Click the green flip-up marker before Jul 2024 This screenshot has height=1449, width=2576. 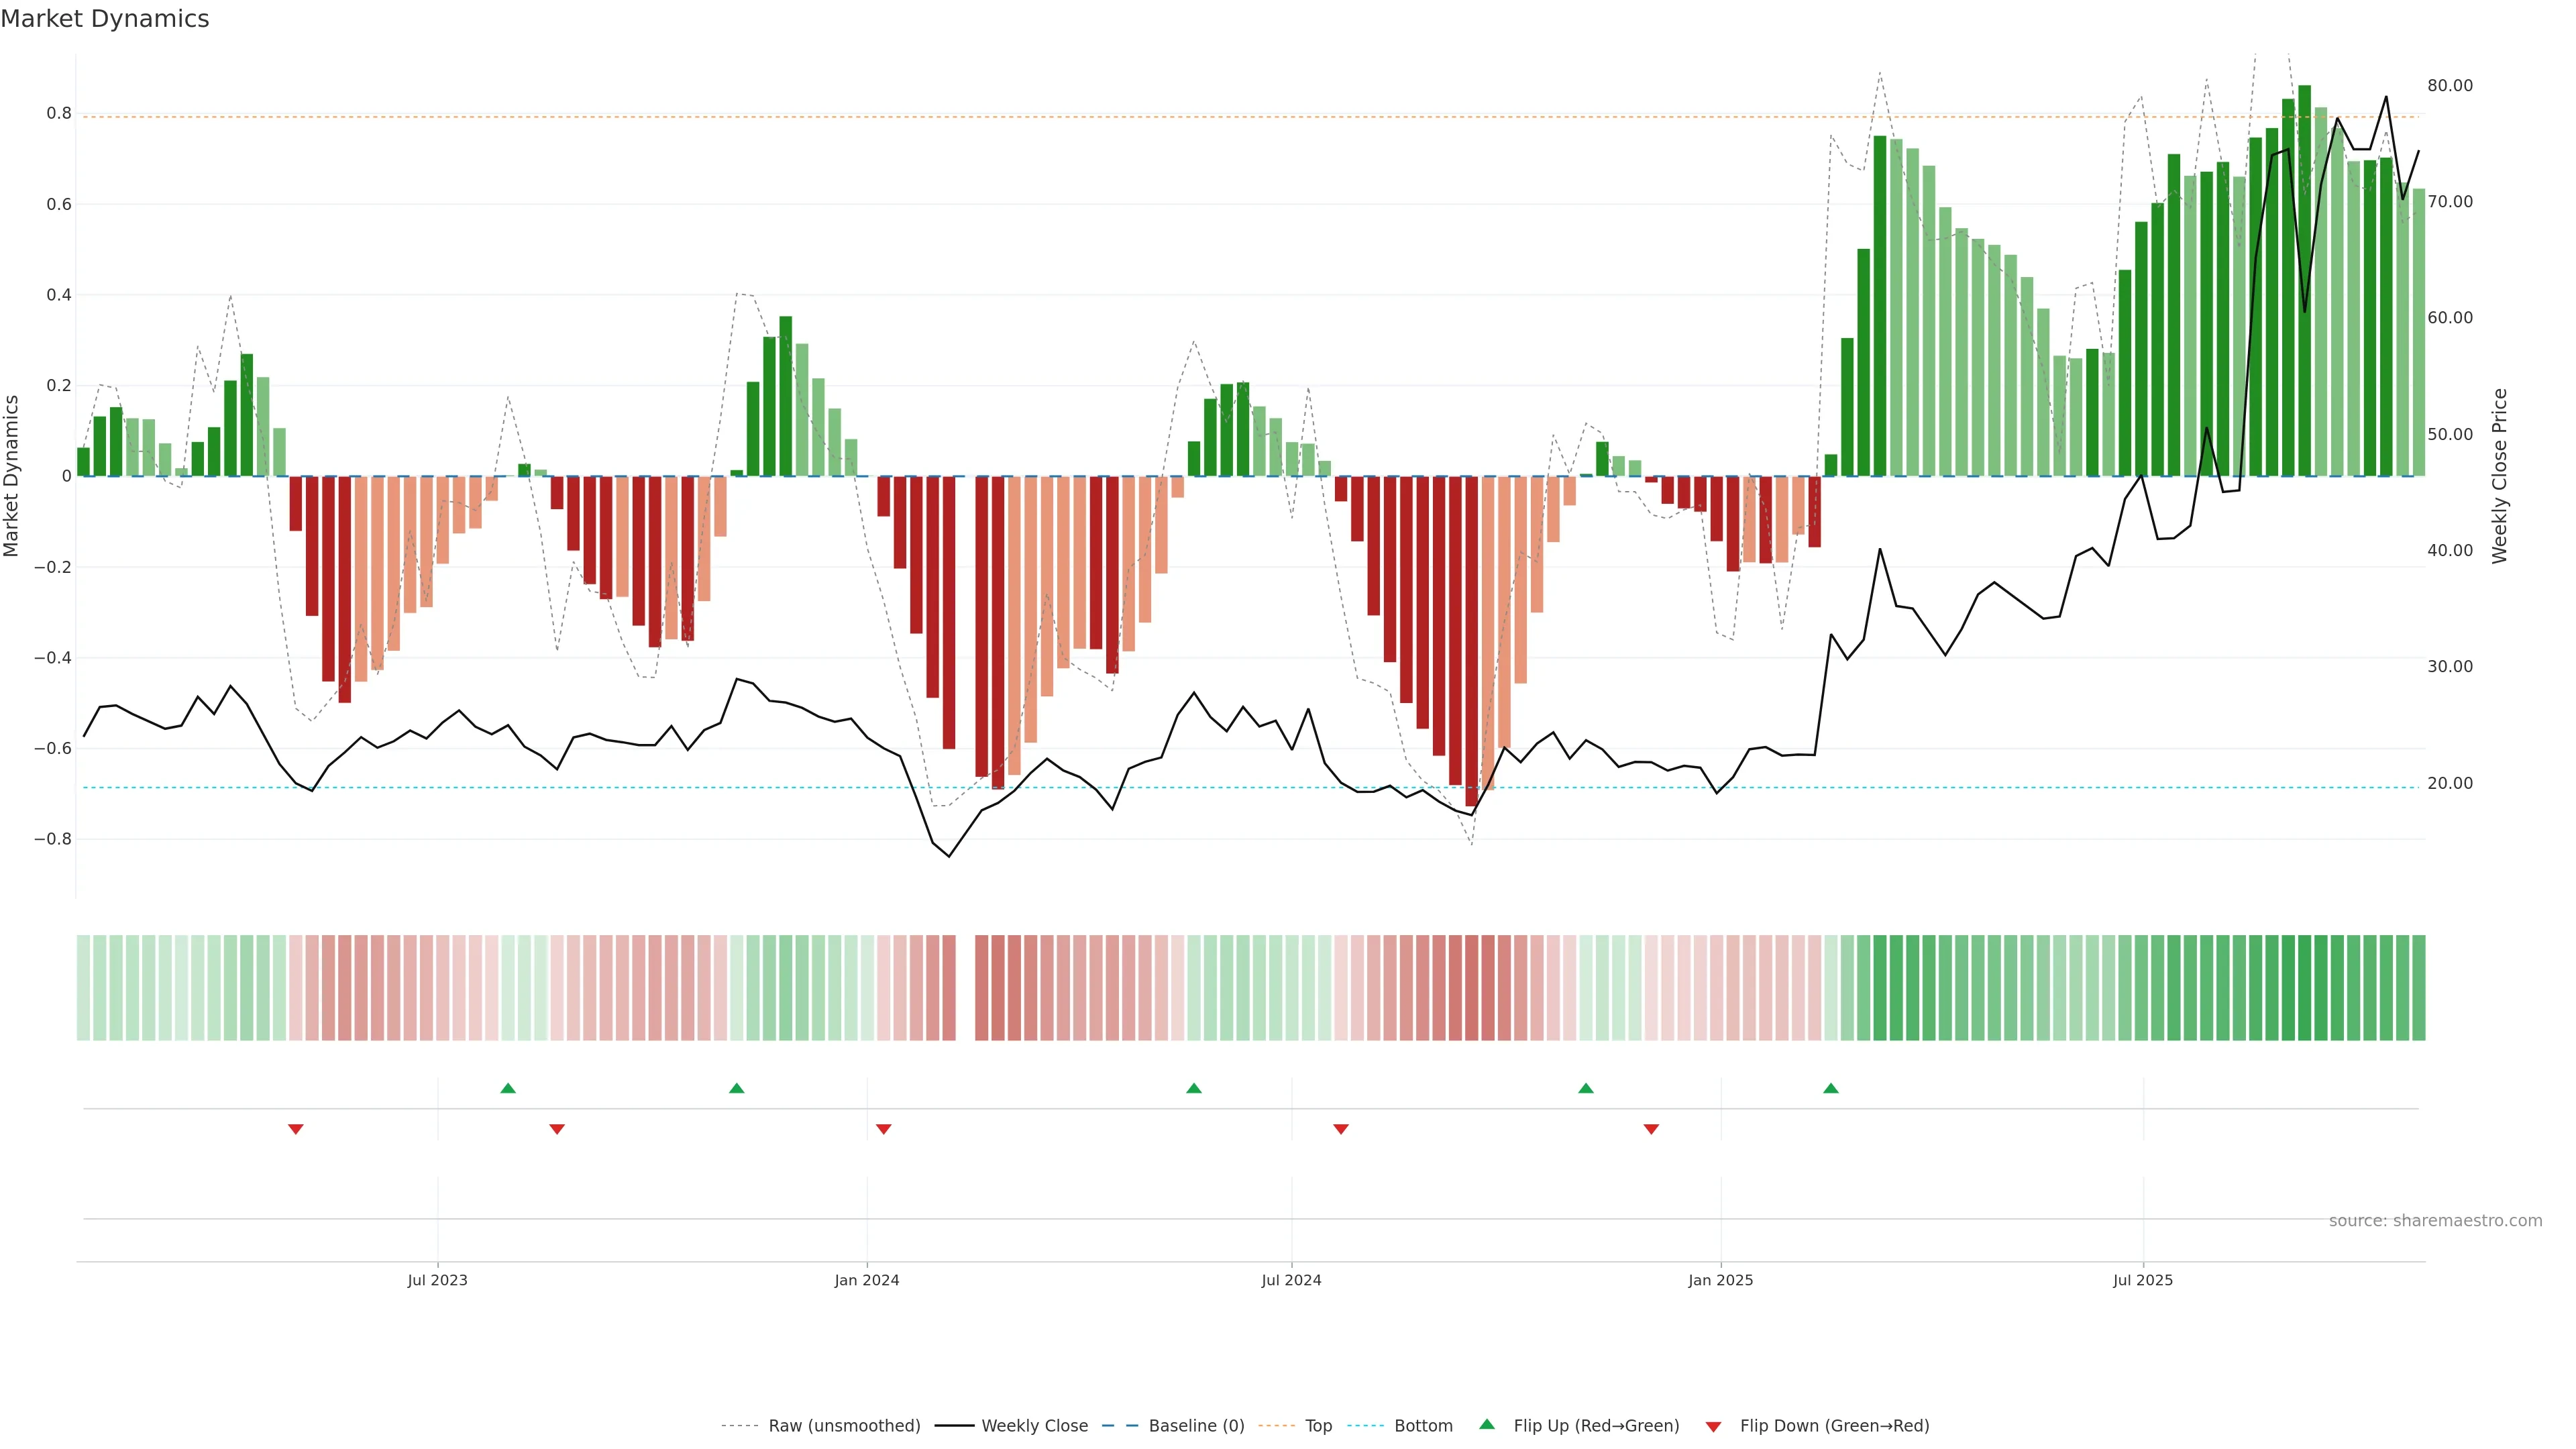1193,1088
